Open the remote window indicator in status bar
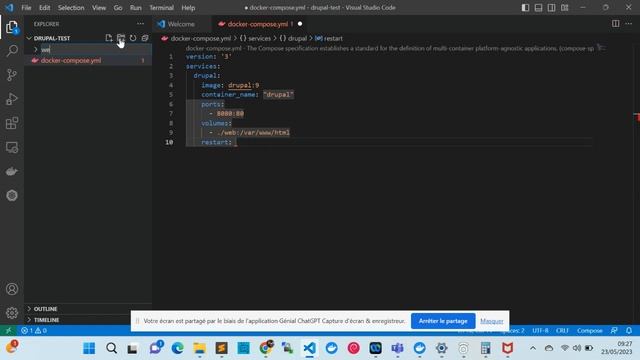 (8, 331)
